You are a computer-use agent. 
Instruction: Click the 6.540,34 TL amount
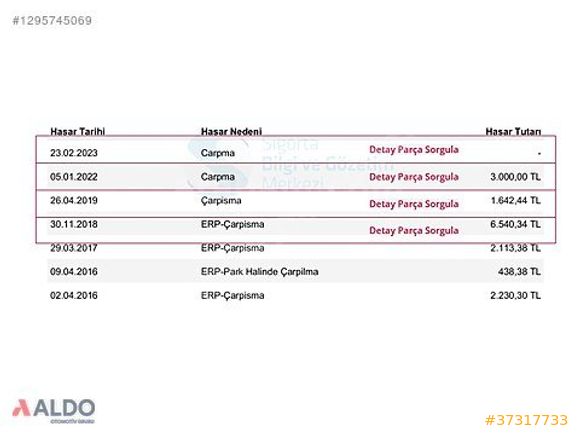click(515, 224)
